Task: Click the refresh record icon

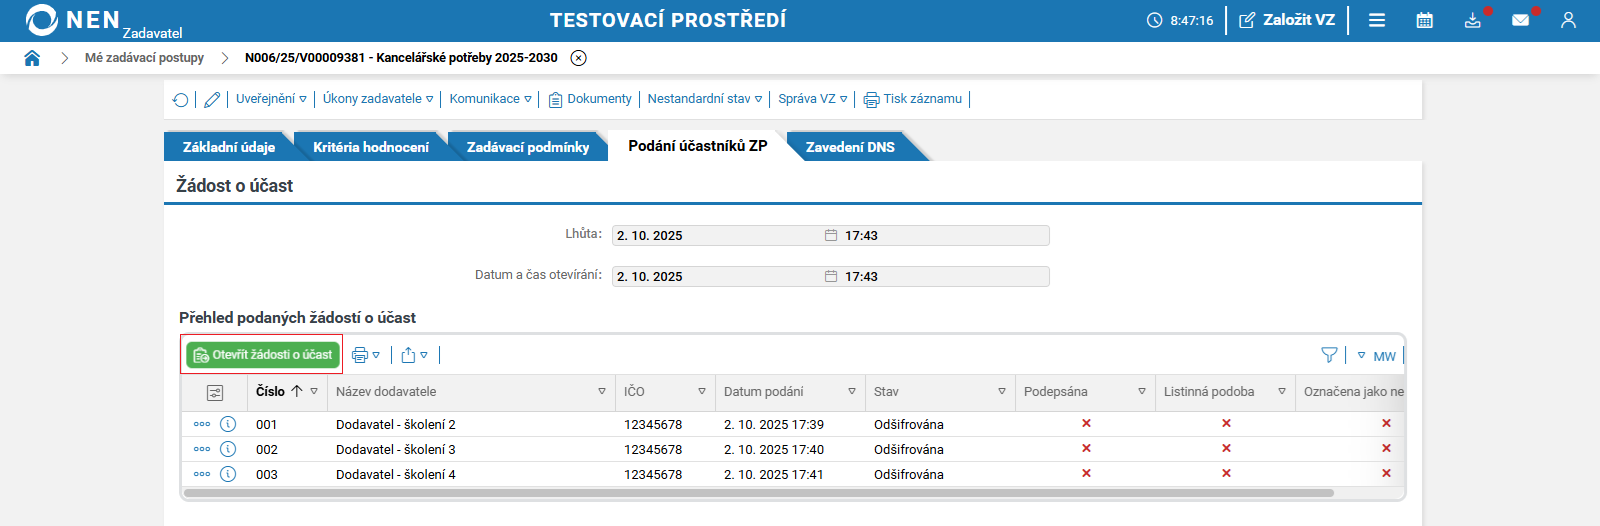Action: click(180, 99)
